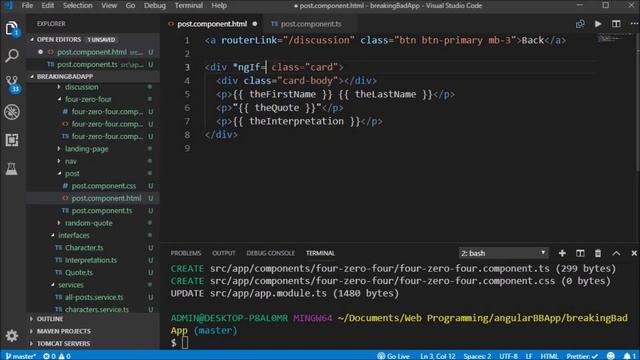Change indentation via Spaces: 2

click(x=477, y=356)
